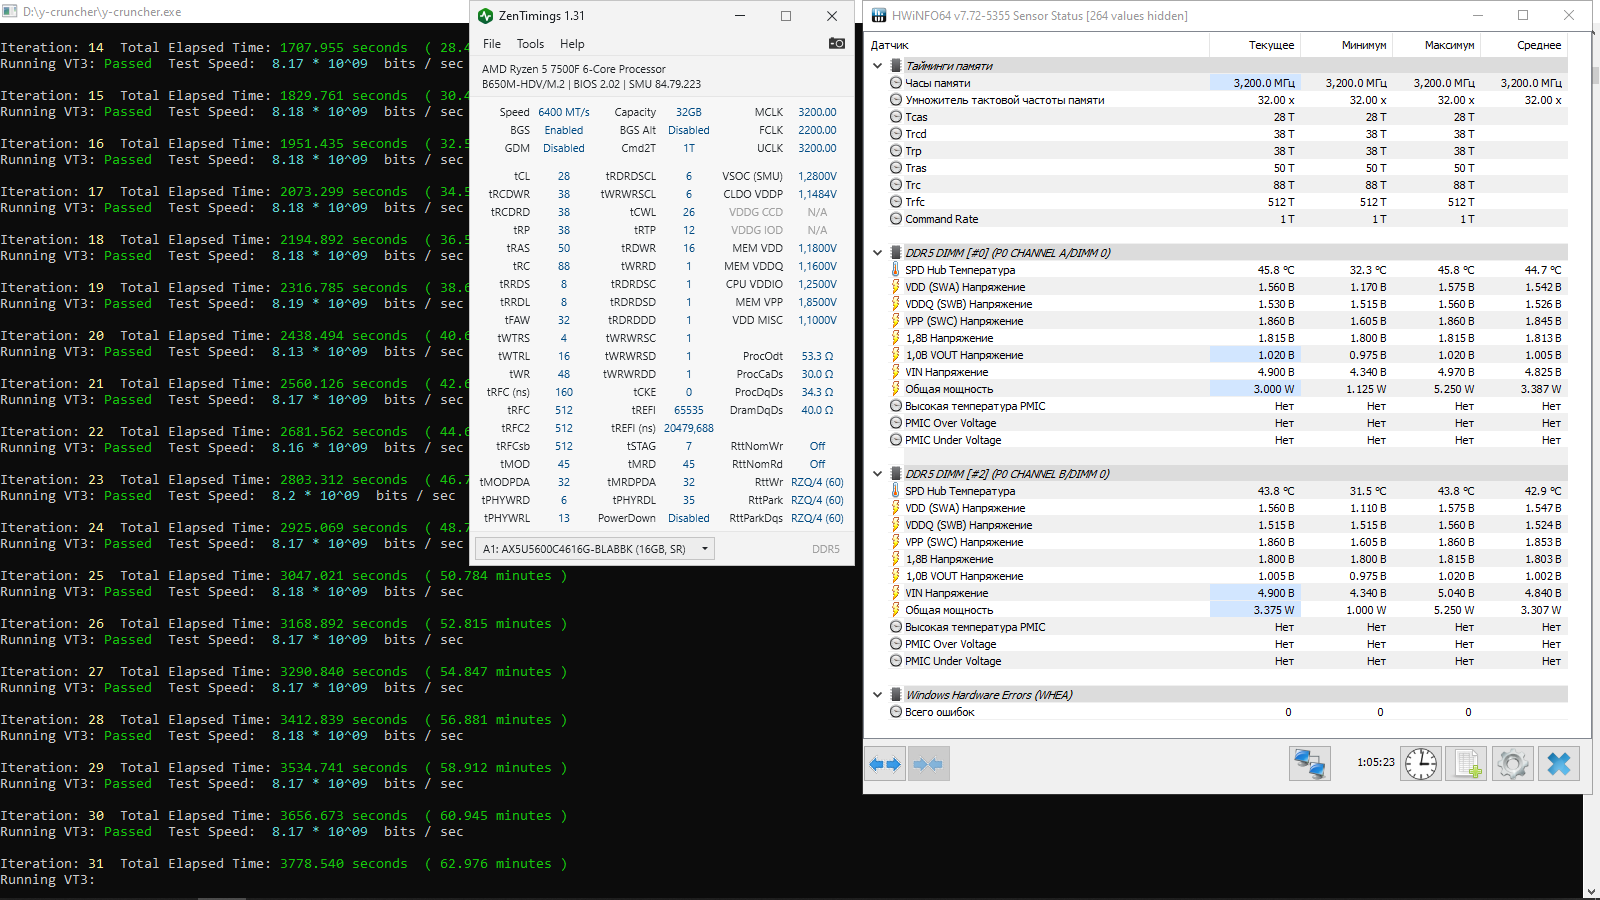This screenshot has width=1600, height=900.
Task: Open the A1 DIMM selector dropdown in ZenTimings
Action: pos(595,549)
